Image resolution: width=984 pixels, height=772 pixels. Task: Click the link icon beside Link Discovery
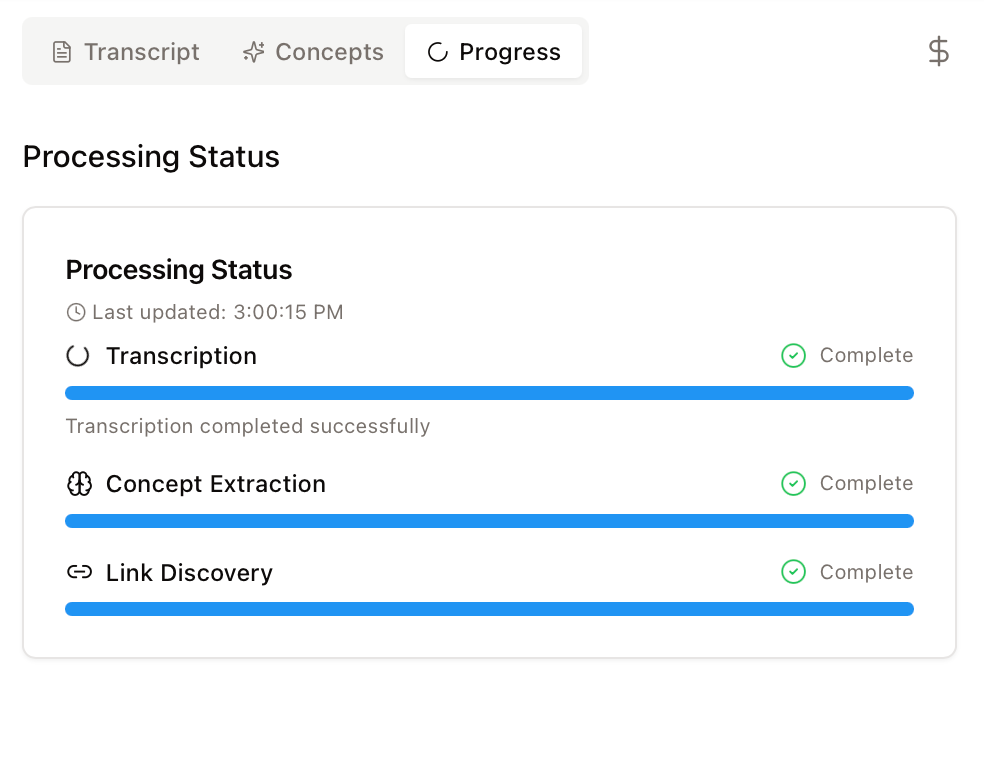[79, 573]
